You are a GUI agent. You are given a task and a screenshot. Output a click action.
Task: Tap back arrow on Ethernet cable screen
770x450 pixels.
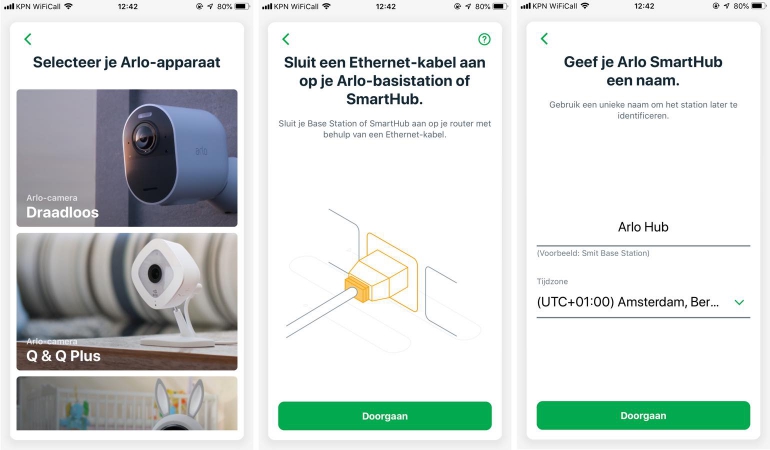[x=286, y=39]
